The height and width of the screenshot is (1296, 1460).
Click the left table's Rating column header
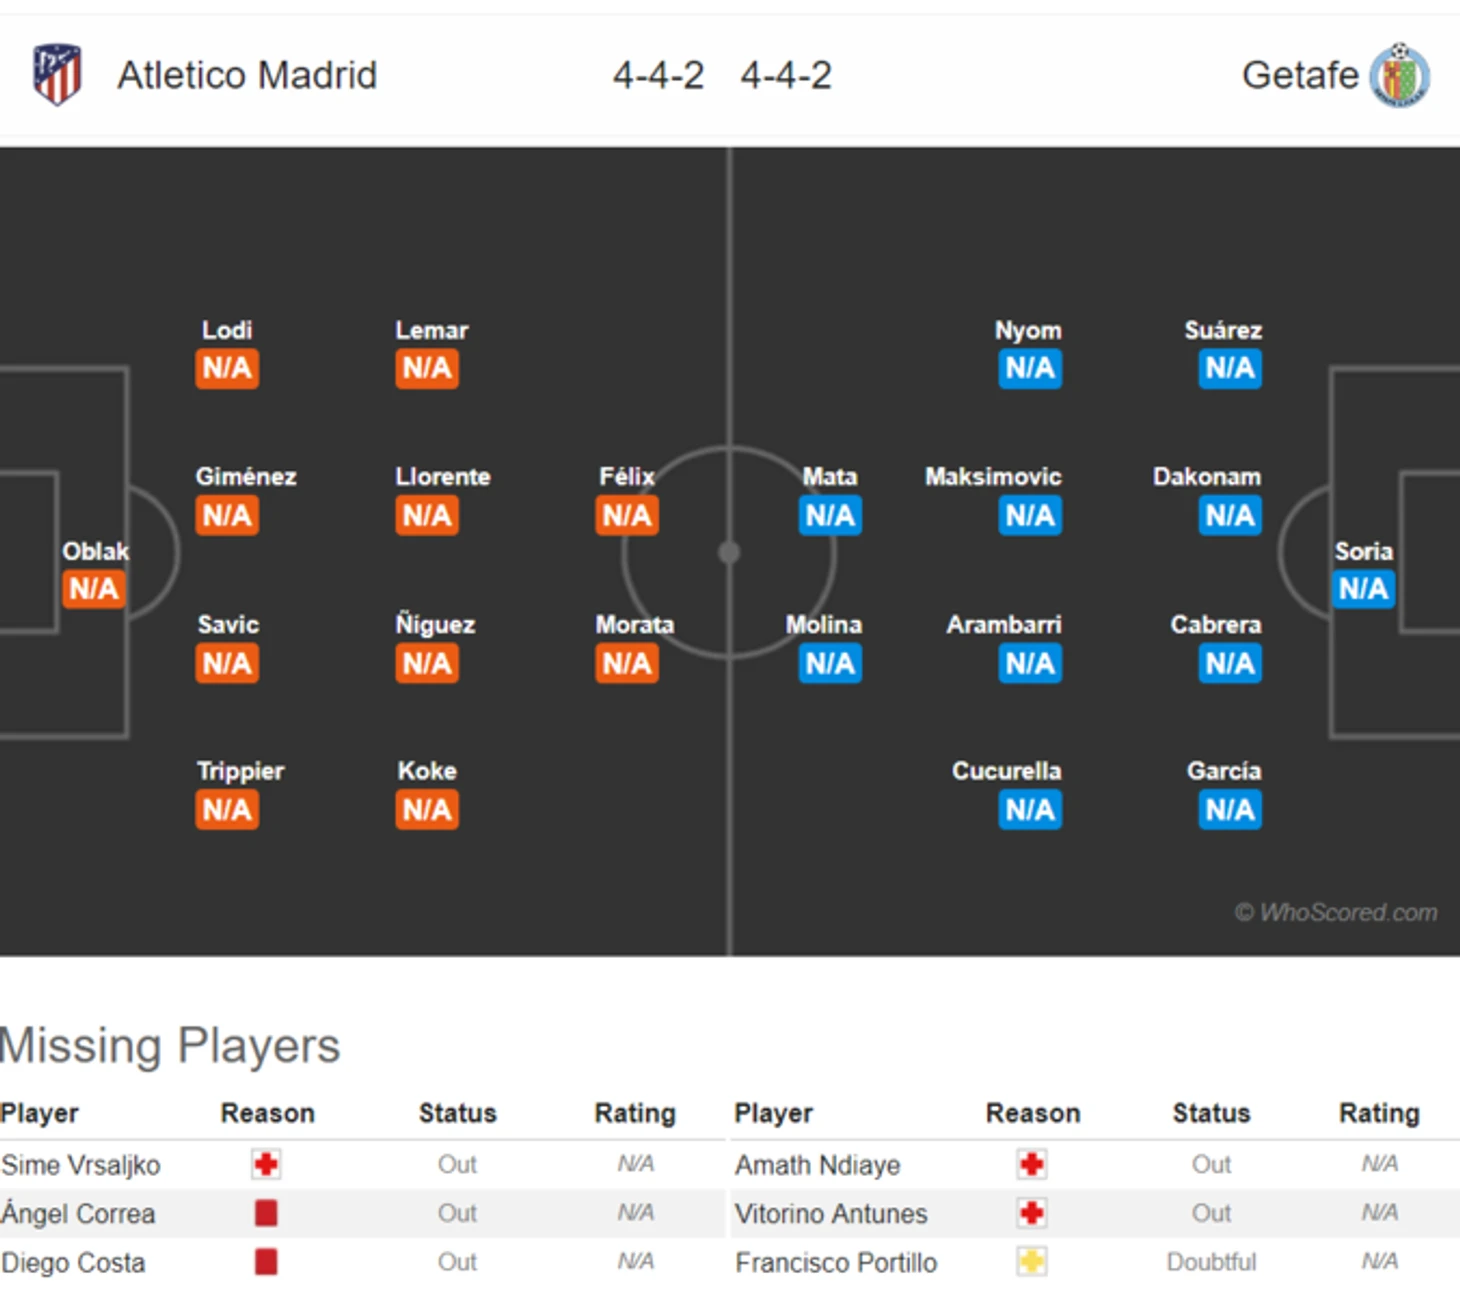tap(635, 1113)
